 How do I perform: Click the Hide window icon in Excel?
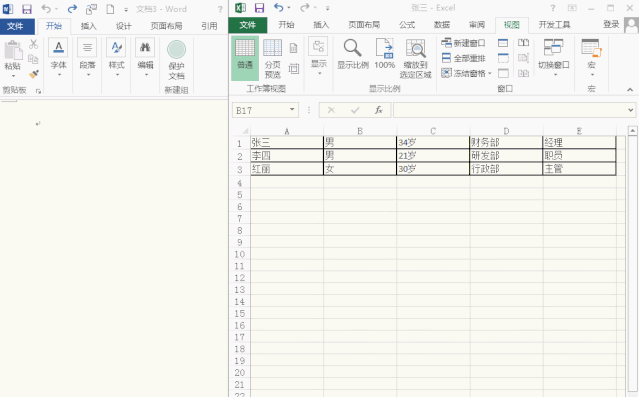click(503, 58)
